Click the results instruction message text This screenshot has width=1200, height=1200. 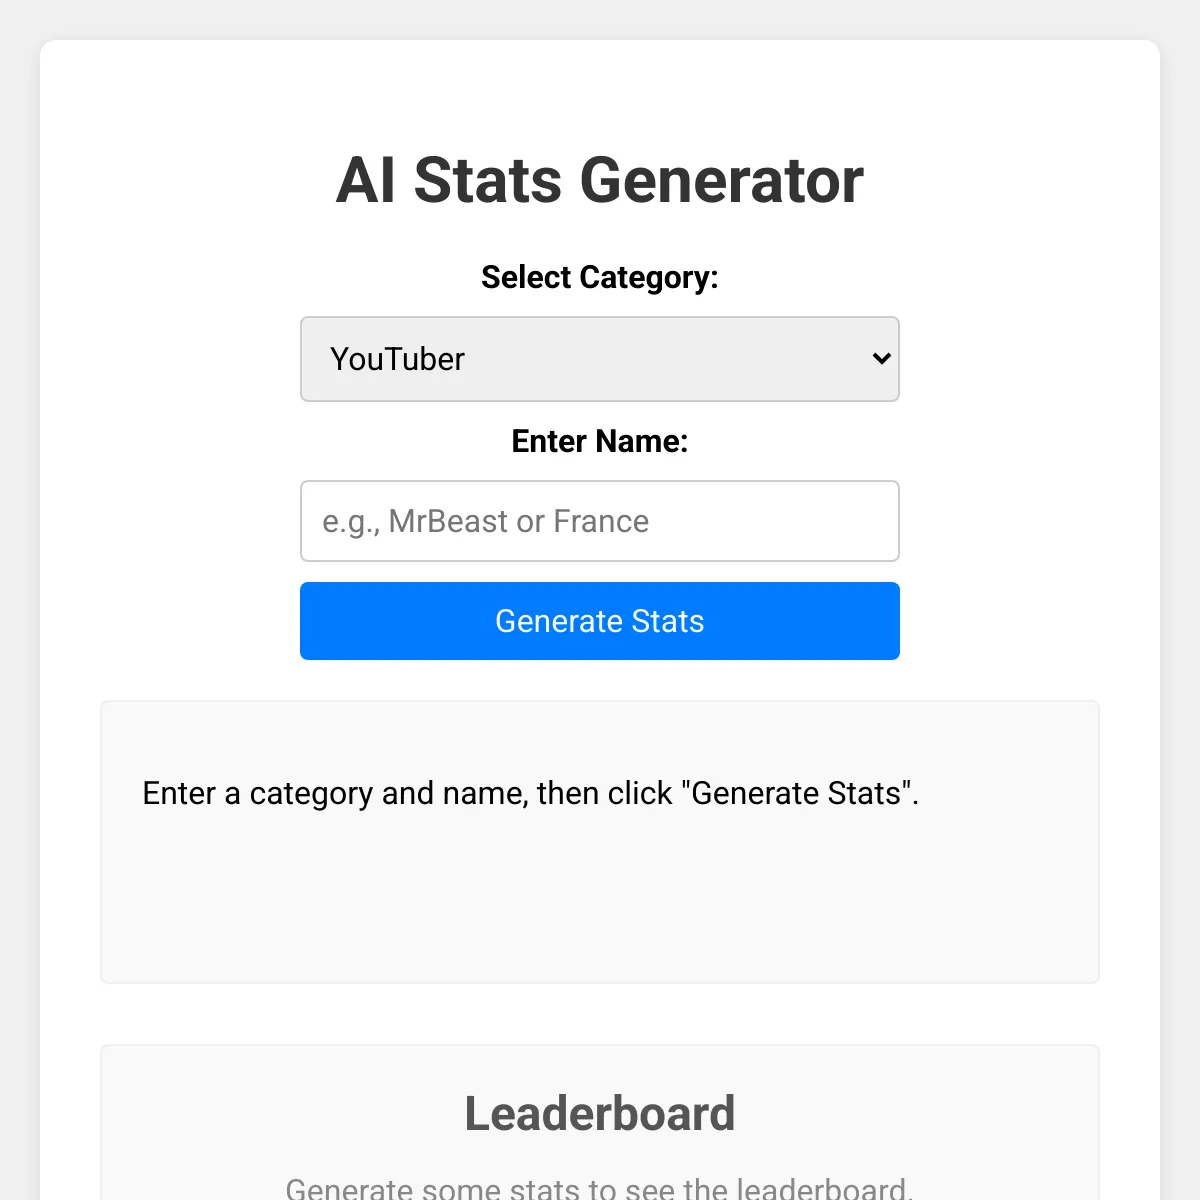[530, 793]
